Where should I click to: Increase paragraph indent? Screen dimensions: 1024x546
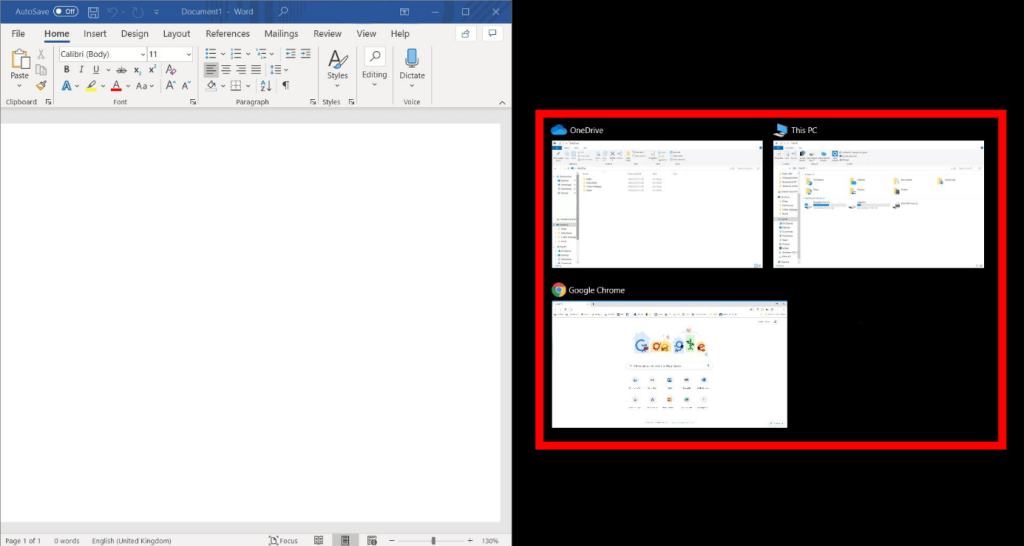(x=306, y=54)
